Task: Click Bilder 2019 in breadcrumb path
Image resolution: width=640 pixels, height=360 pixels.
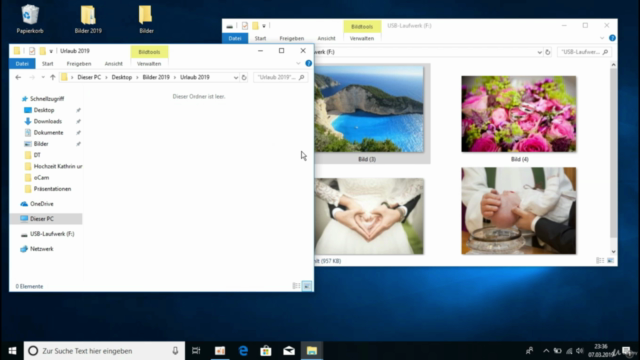Action: point(156,77)
